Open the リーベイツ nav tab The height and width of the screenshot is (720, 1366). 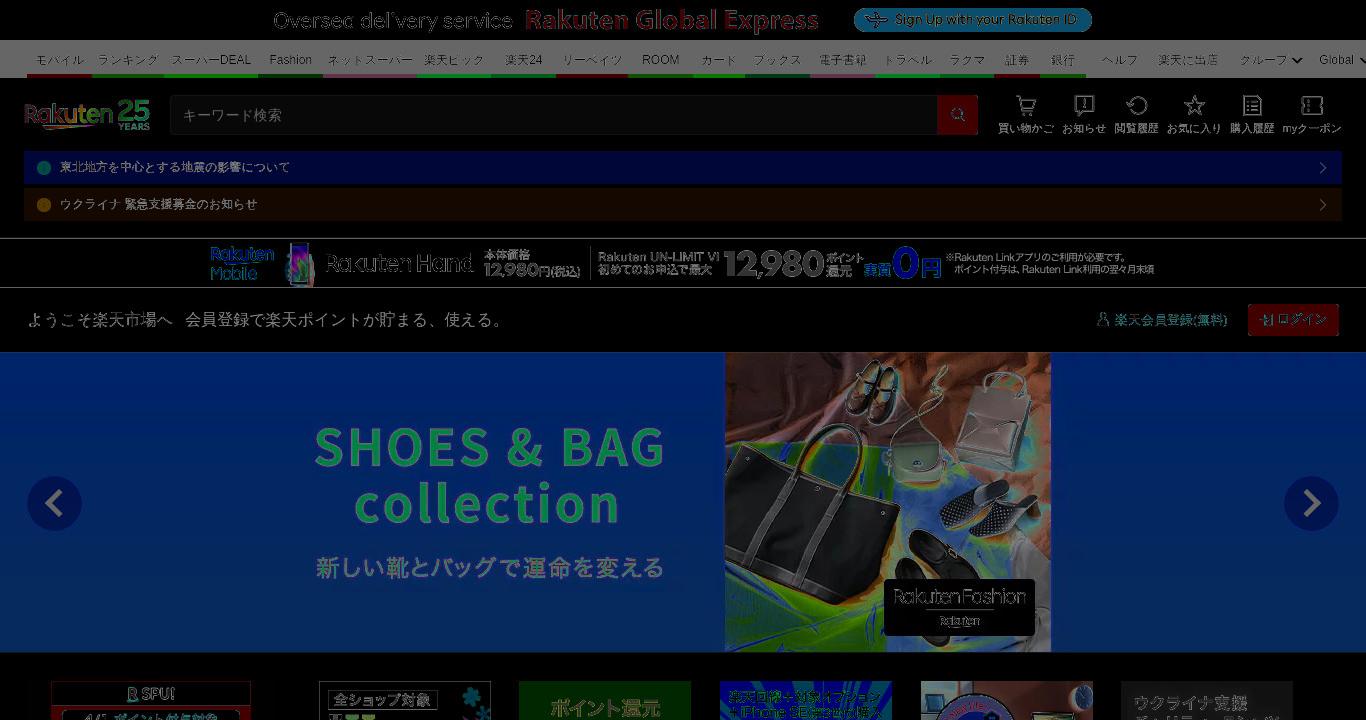[x=592, y=60]
